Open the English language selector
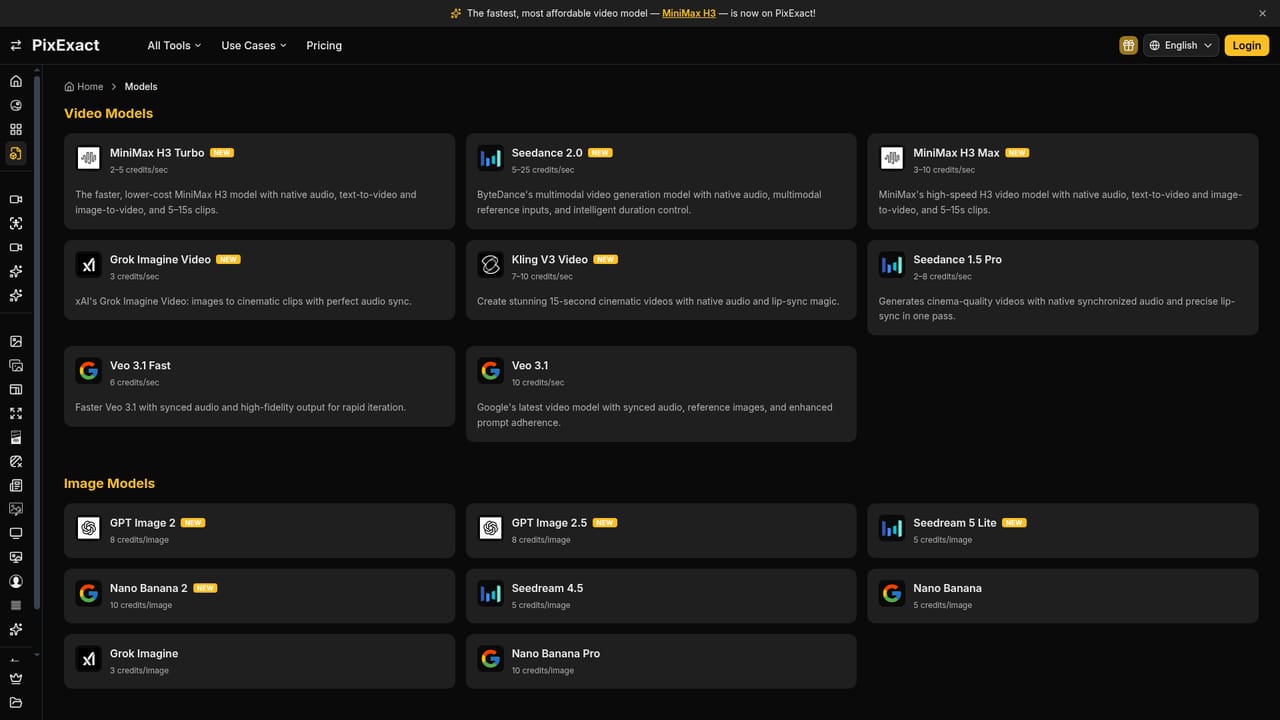The image size is (1280, 720). pos(1181,45)
